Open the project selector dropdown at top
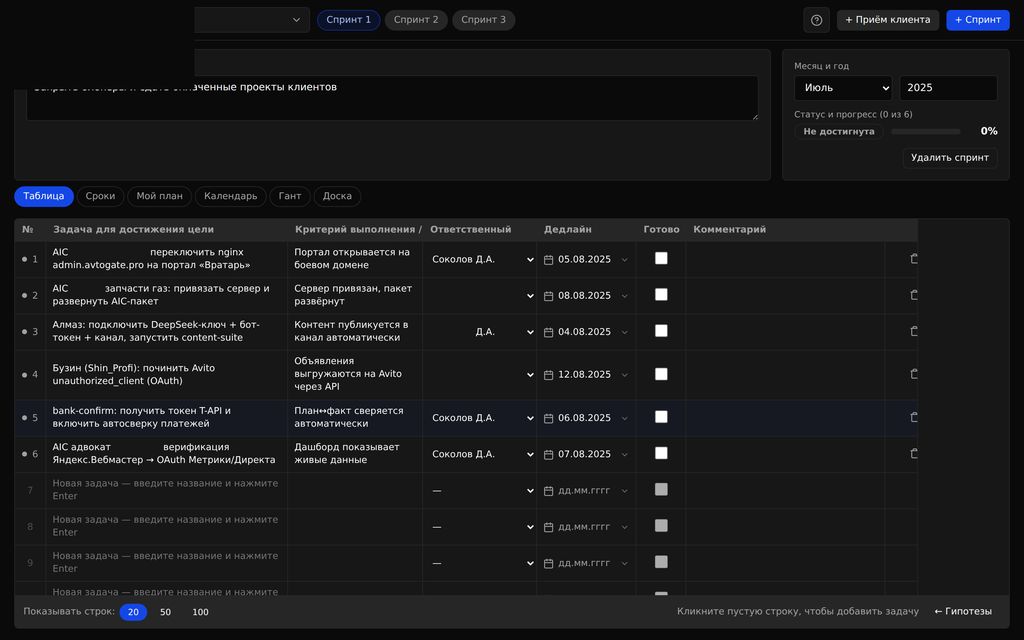The height and width of the screenshot is (640, 1024). pyautogui.click(x=252, y=20)
